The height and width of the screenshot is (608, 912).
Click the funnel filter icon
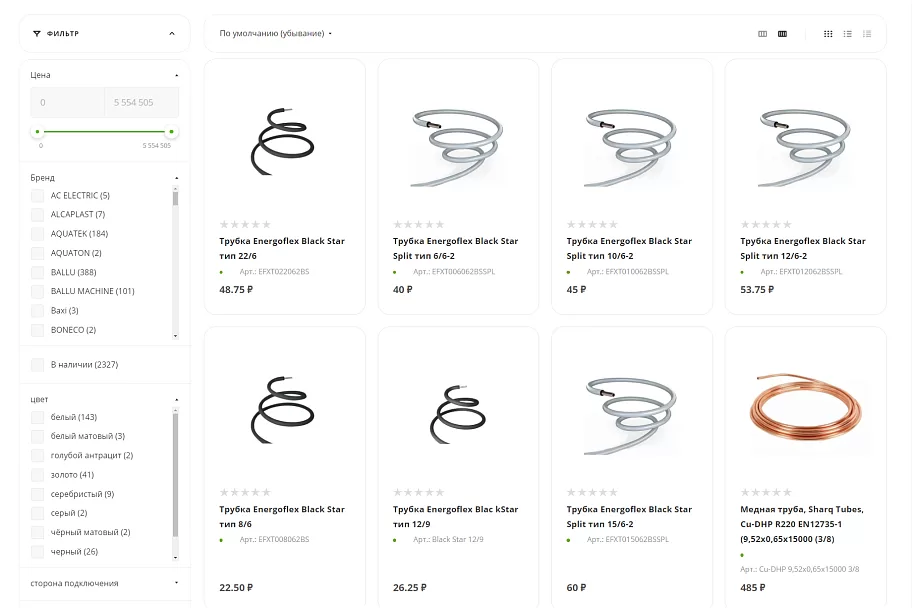point(37,34)
